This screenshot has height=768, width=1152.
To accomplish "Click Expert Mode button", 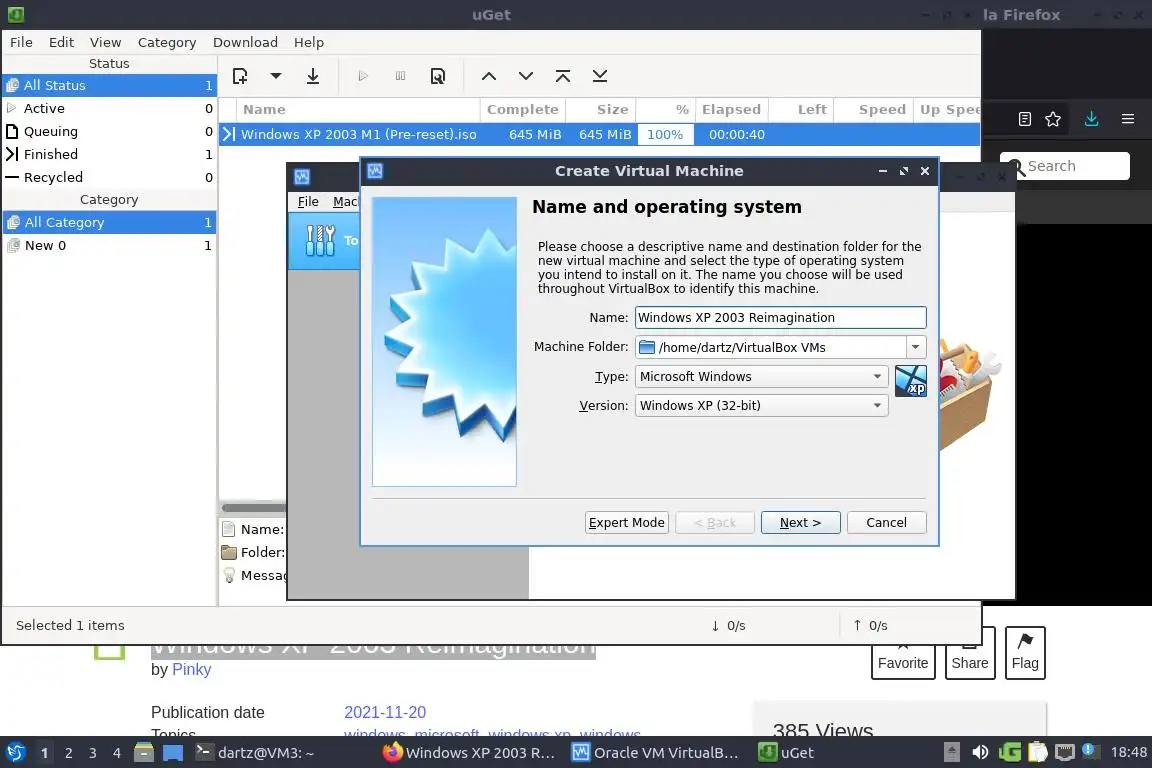I will tap(627, 523).
